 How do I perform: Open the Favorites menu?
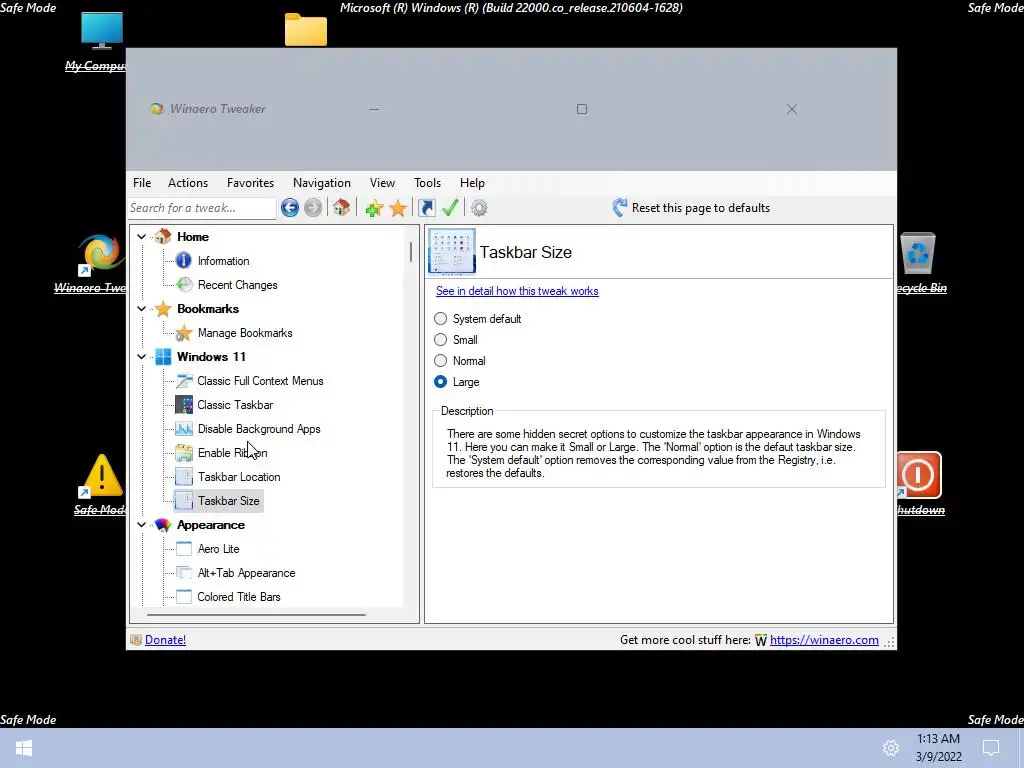250,183
